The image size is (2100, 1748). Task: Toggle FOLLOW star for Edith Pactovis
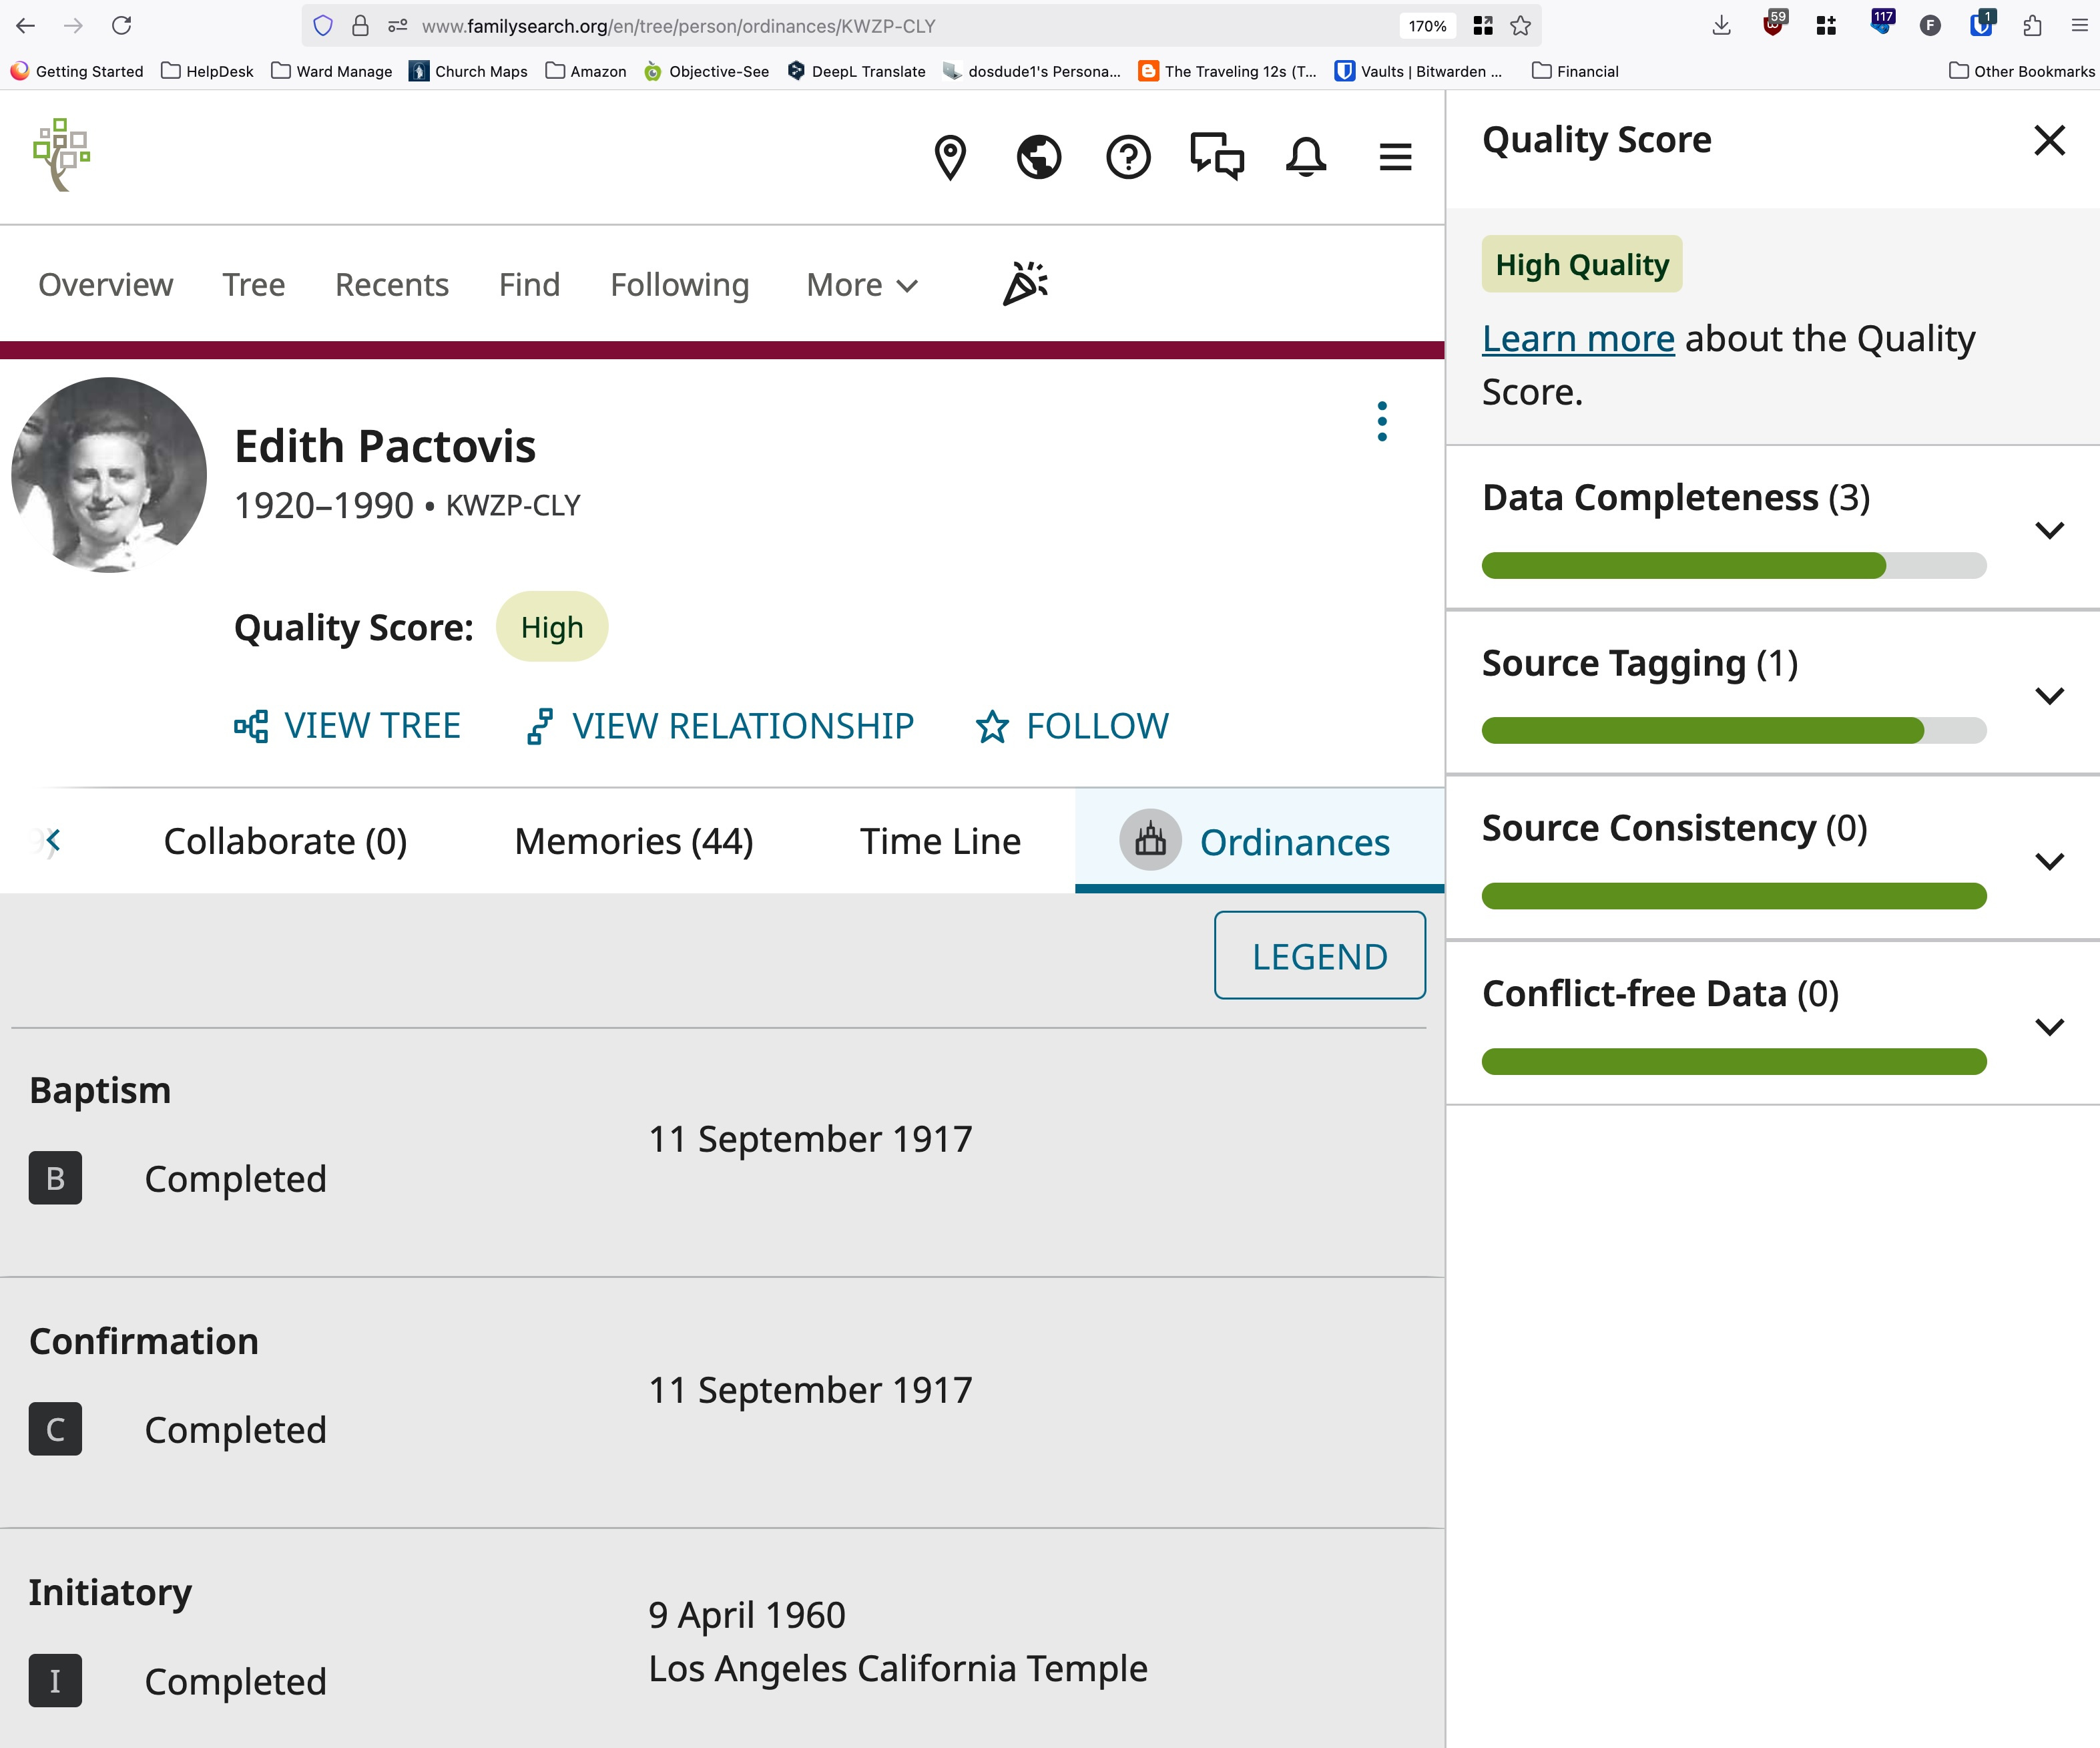tap(1072, 726)
